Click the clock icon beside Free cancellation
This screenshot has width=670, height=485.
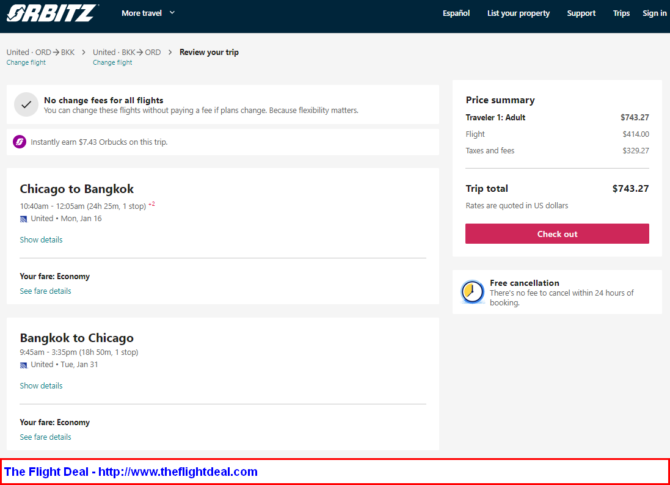click(472, 292)
